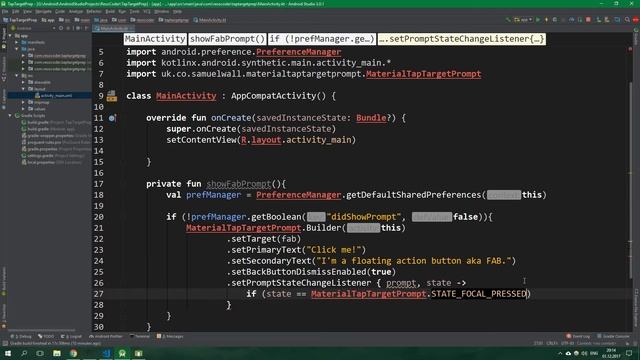The height and width of the screenshot is (360, 640).
Task: Collapse the Gradle Scripts node arrow
Action: [x=10, y=116]
